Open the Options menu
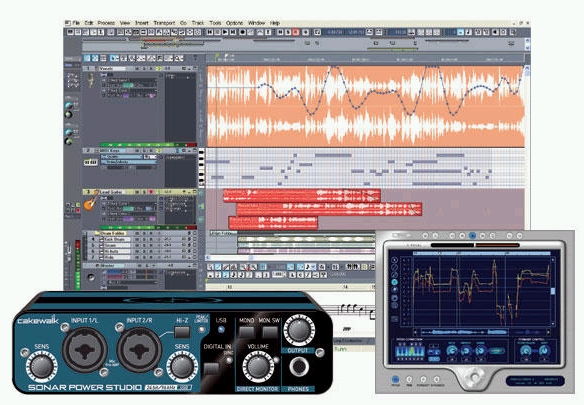The height and width of the screenshot is (405, 584). [235, 23]
